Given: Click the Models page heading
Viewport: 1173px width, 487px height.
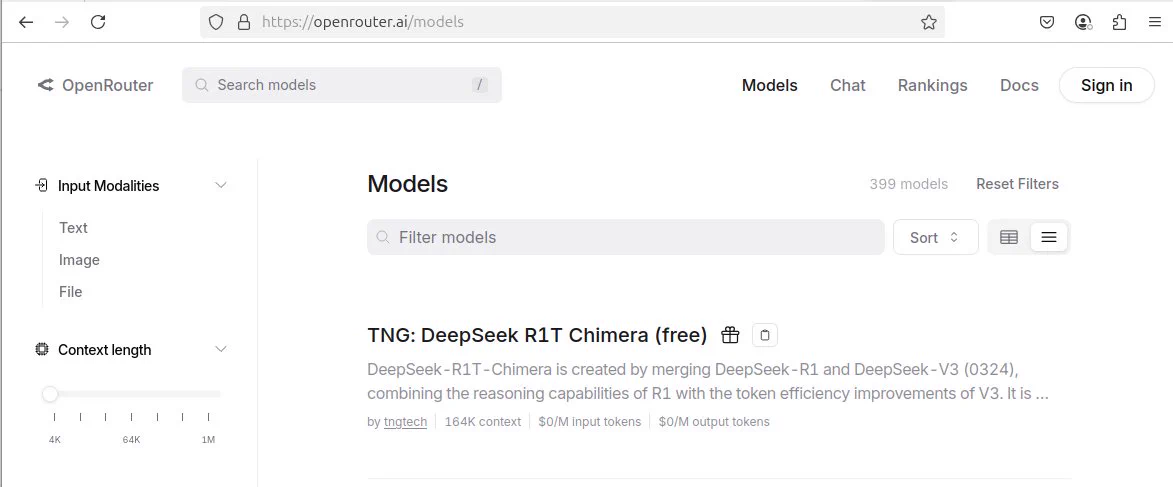Looking at the screenshot, I should coord(408,184).
